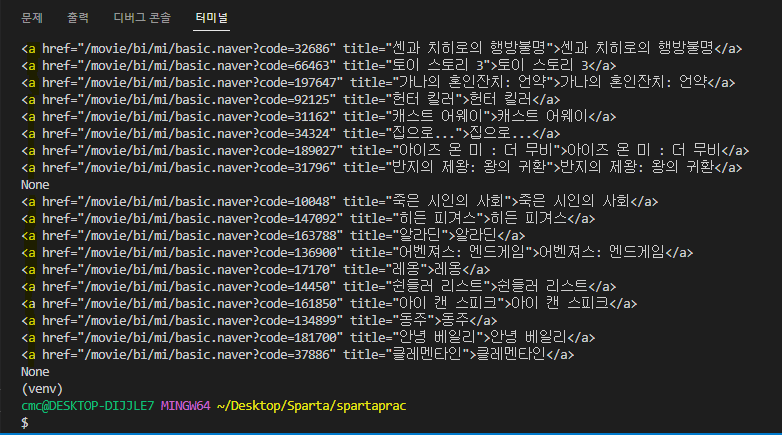Click the 알라딘 line code=163788

(273, 235)
